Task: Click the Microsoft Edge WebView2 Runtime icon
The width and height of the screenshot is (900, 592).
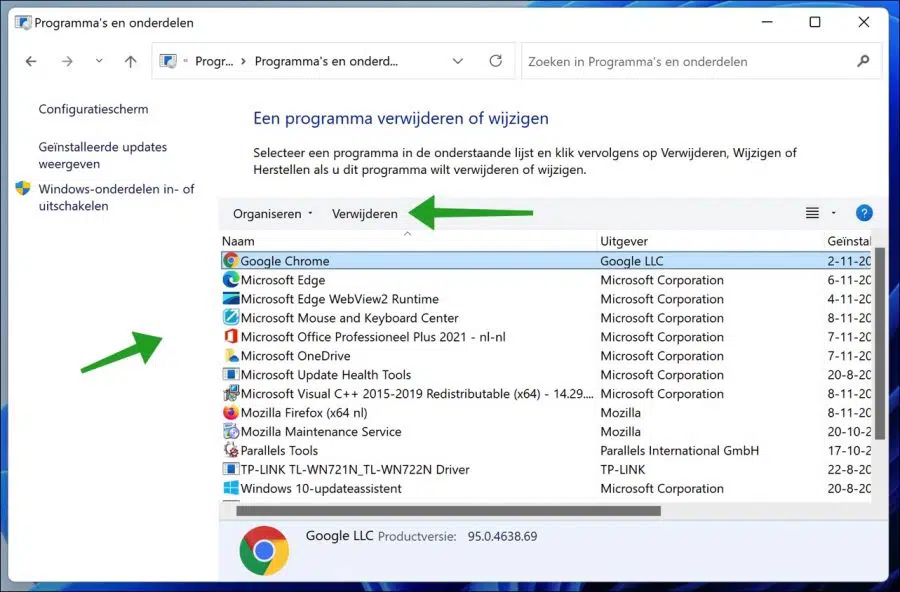Action: pos(231,299)
